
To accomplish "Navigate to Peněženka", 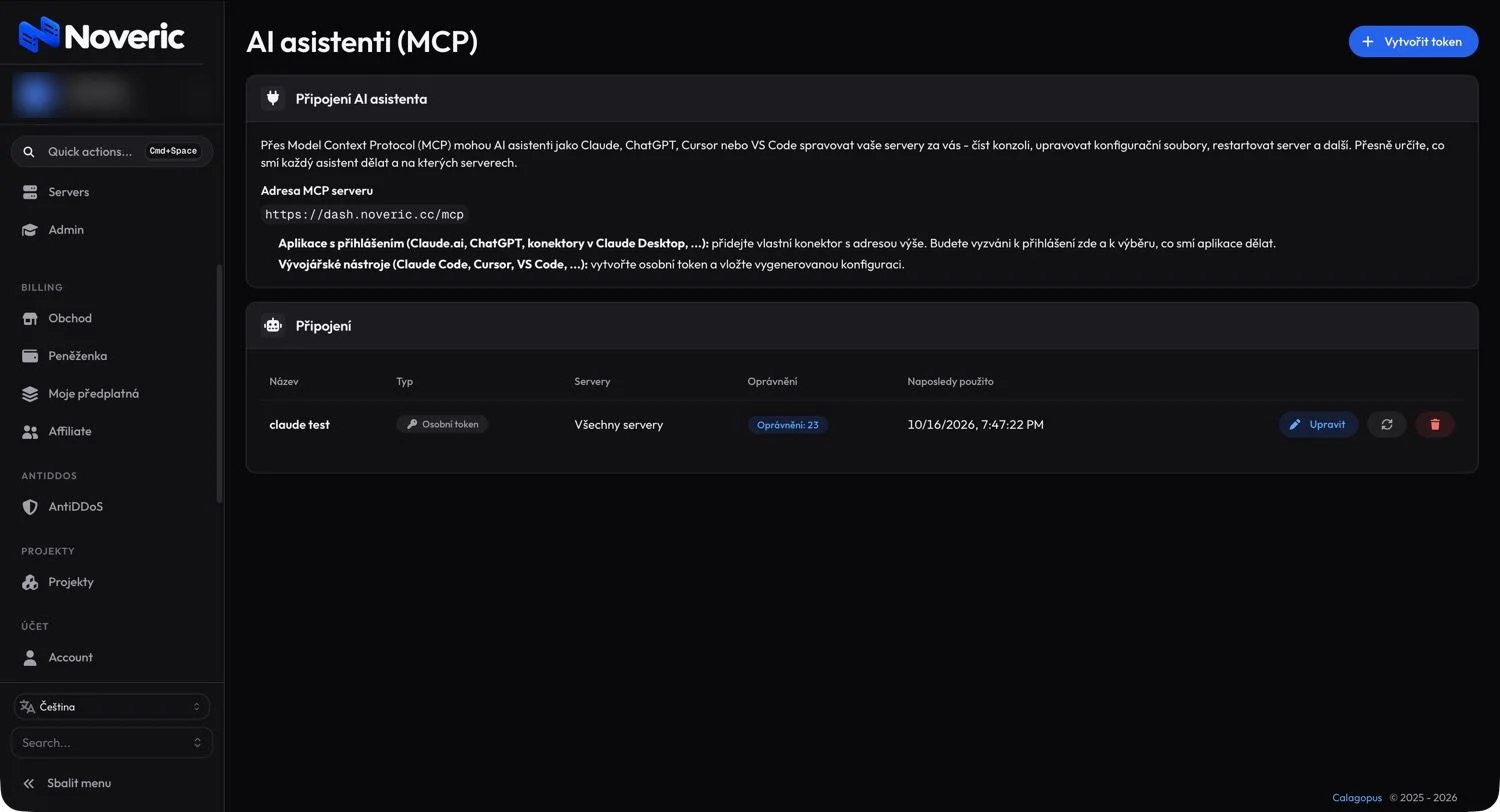I will [112, 356].
